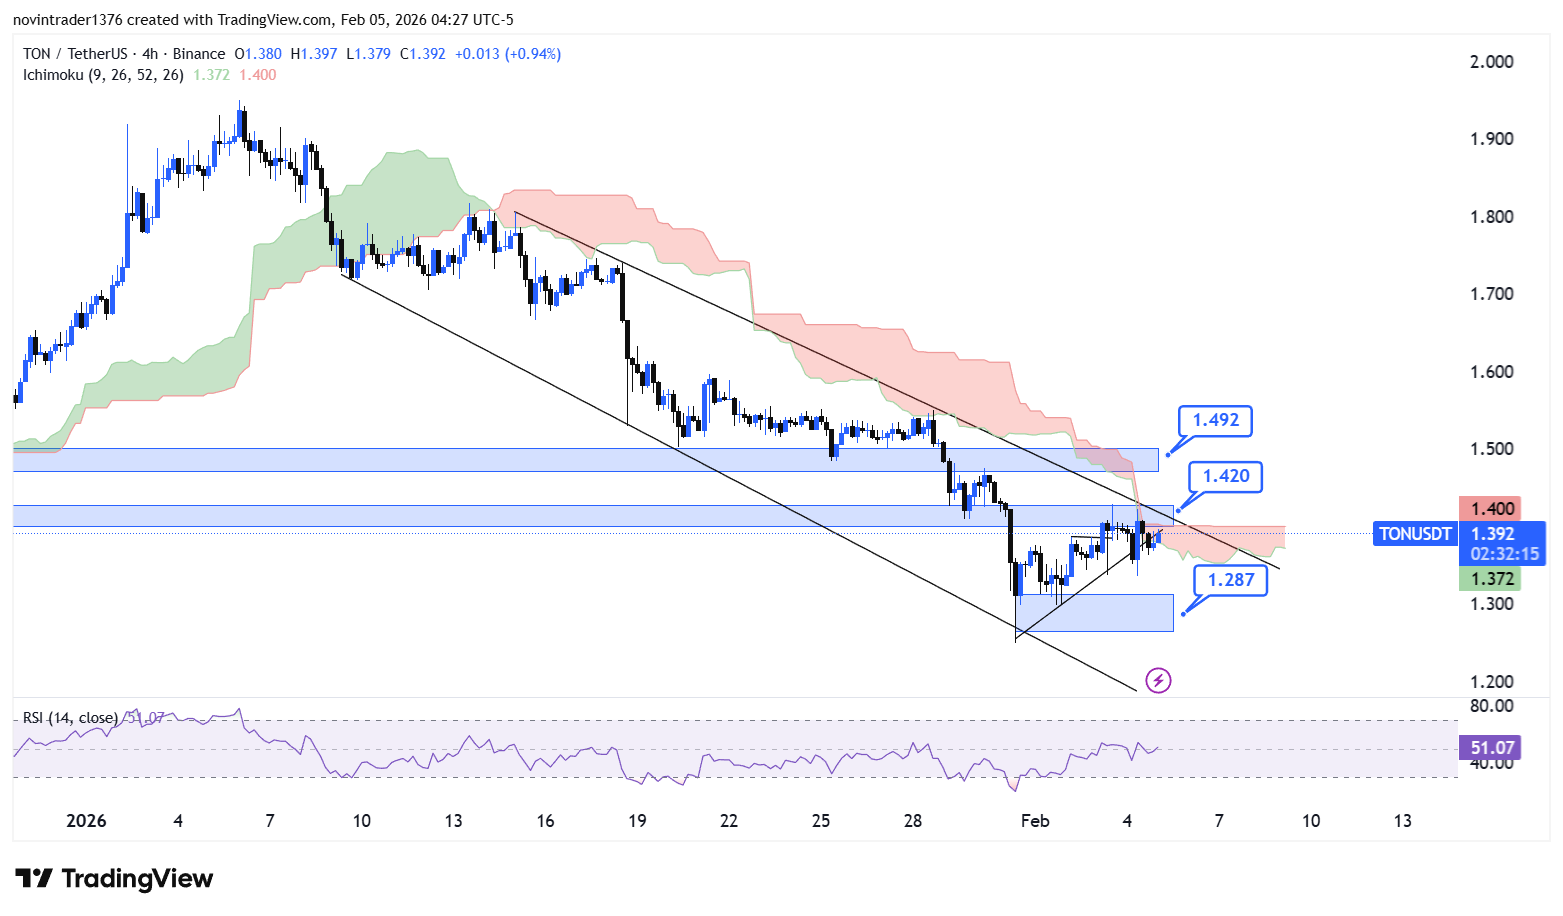This screenshot has height=916, width=1563.
Task: Click the 1.420 price callout label
Action: pyautogui.click(x=1225, y=476)
